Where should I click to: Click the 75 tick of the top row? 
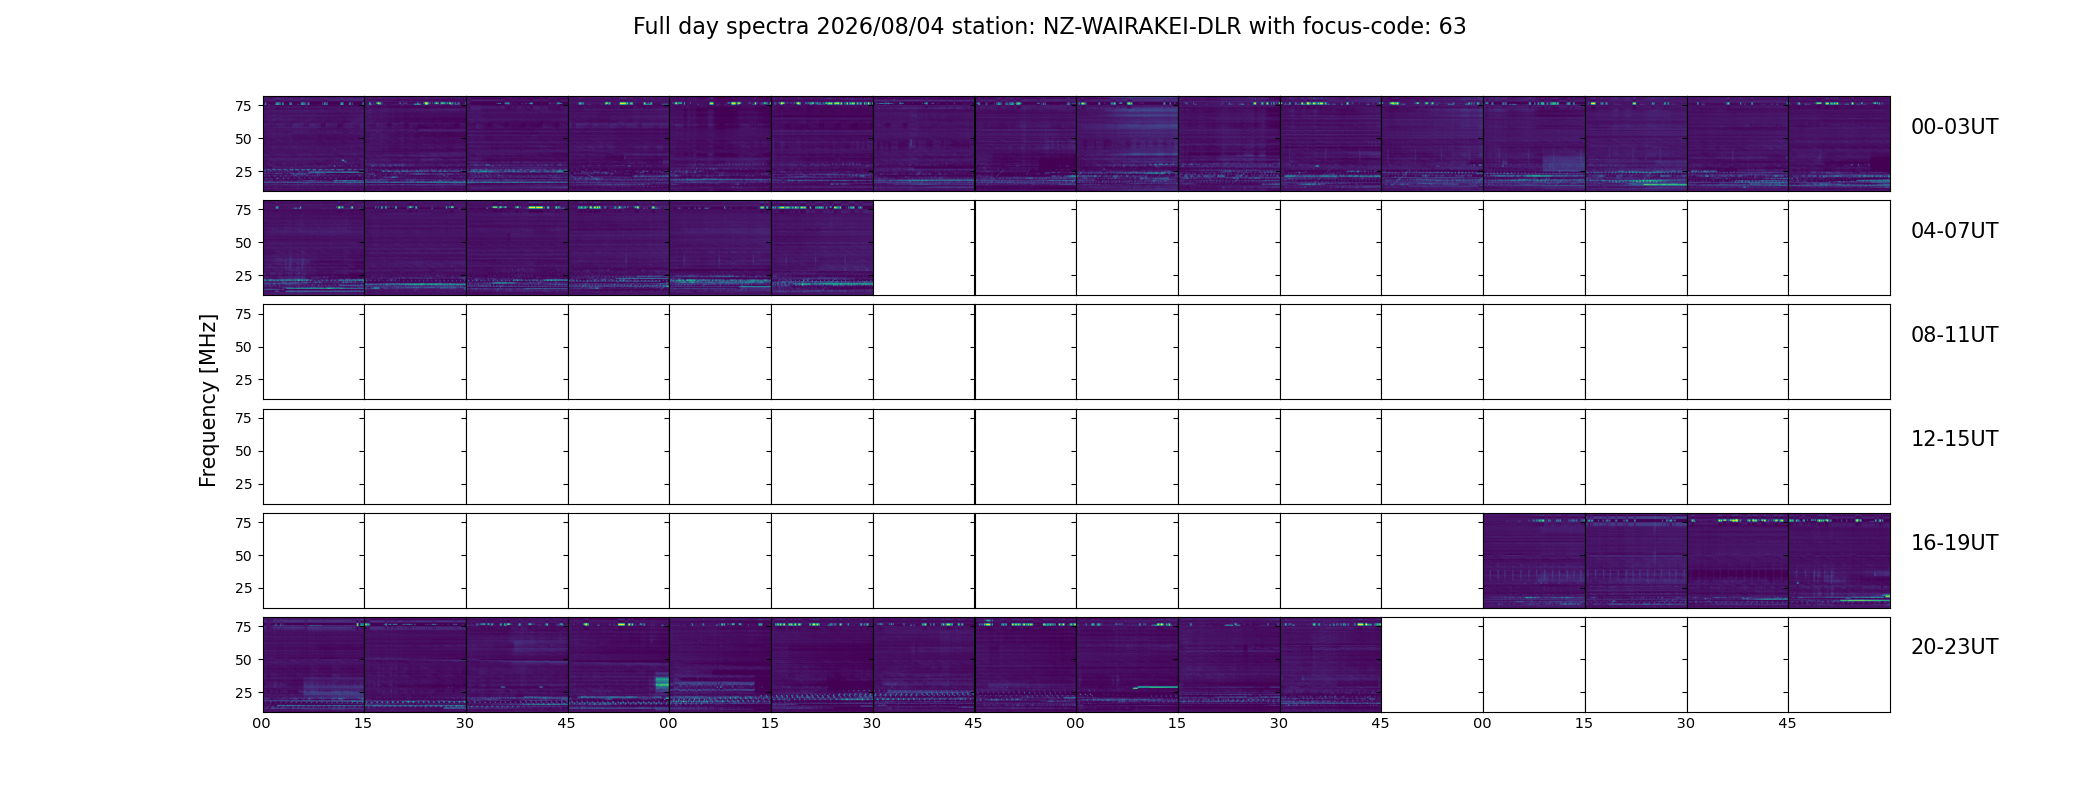coord(243,106)
